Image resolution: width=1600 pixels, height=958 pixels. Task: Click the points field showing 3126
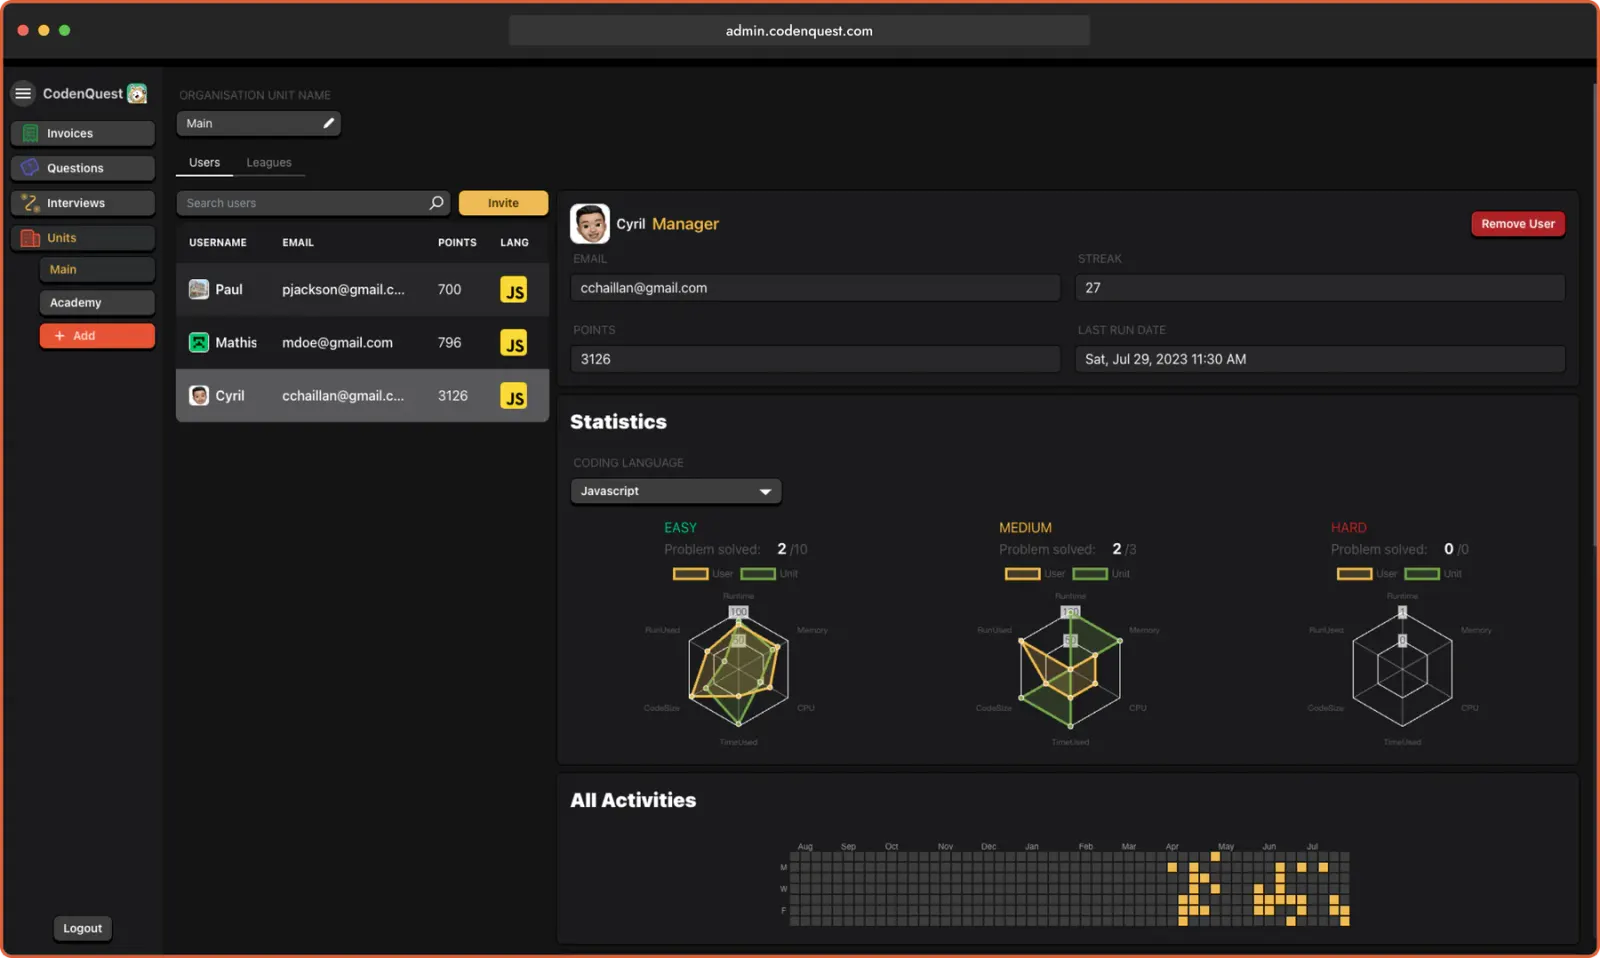[815, 359]
